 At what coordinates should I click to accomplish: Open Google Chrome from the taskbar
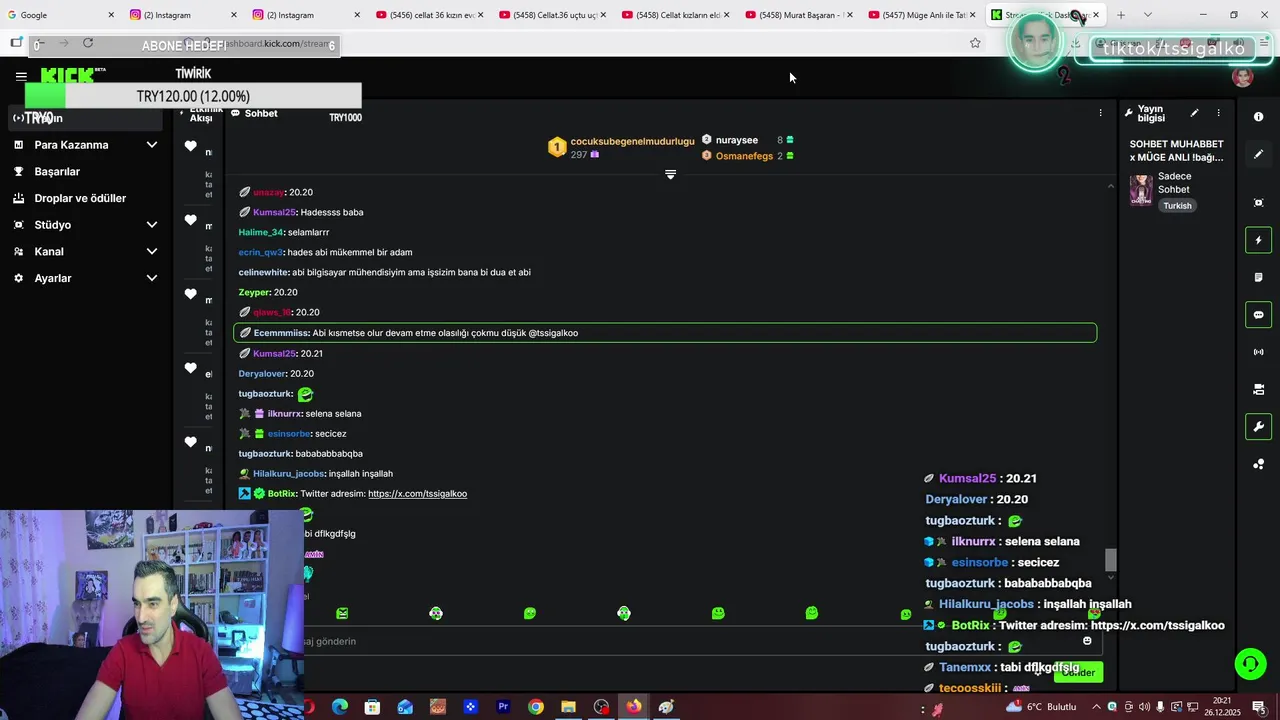pyautogui.click(x=536, y=707)
